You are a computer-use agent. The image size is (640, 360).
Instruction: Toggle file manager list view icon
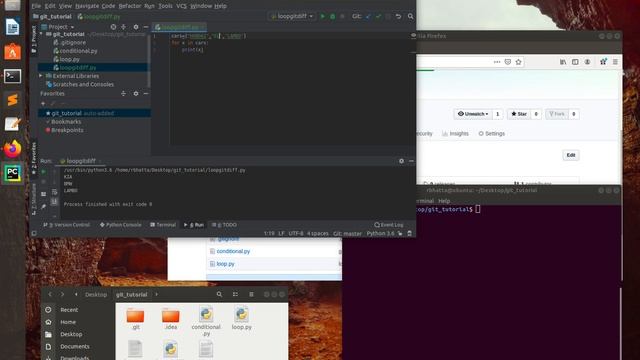tap(235, 294)
